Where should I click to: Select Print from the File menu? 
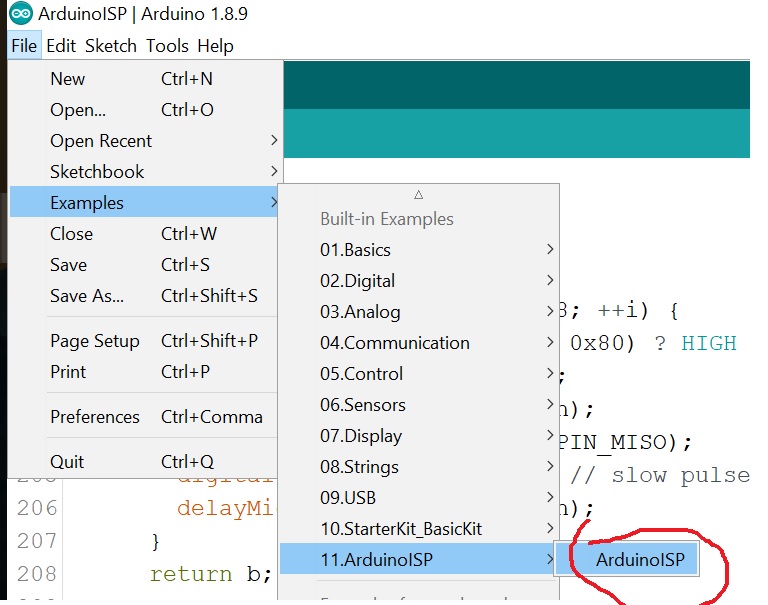(68, 372)
